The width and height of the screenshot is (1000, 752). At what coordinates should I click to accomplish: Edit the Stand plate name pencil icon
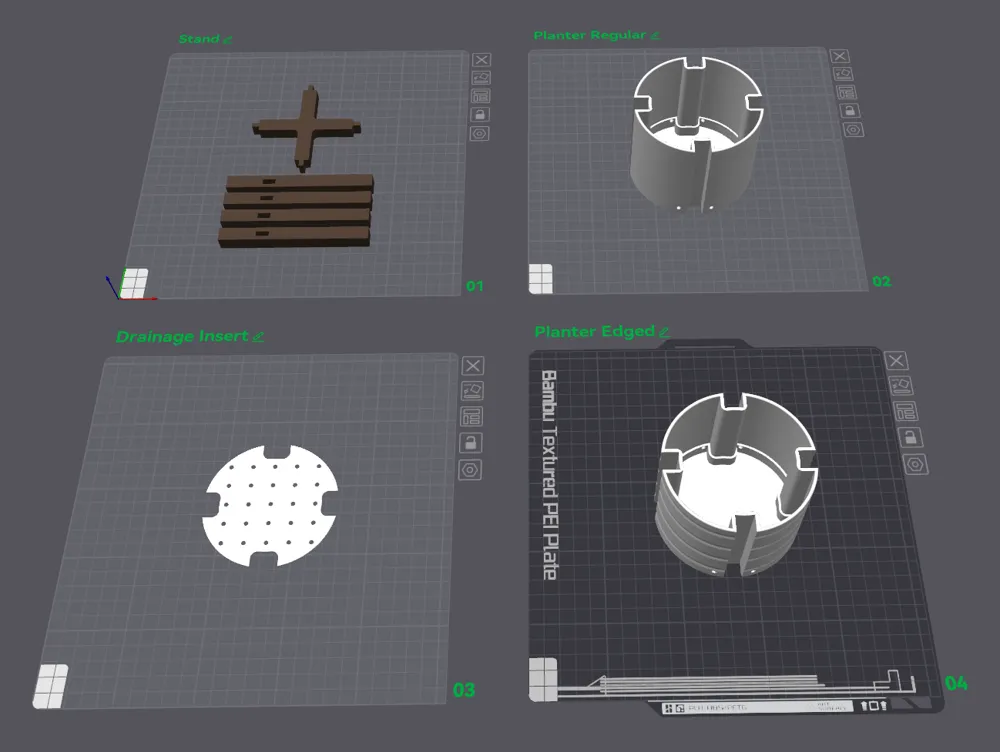coord(228,40)
